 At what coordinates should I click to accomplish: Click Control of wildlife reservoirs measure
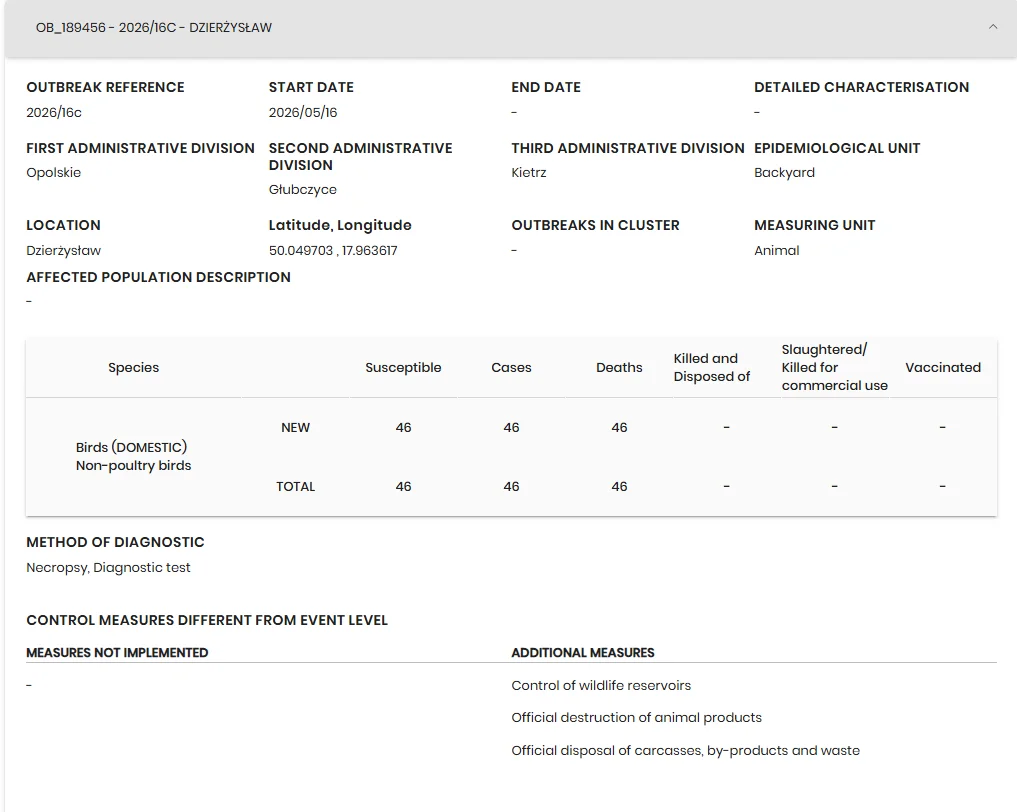[x=601, y=686]
